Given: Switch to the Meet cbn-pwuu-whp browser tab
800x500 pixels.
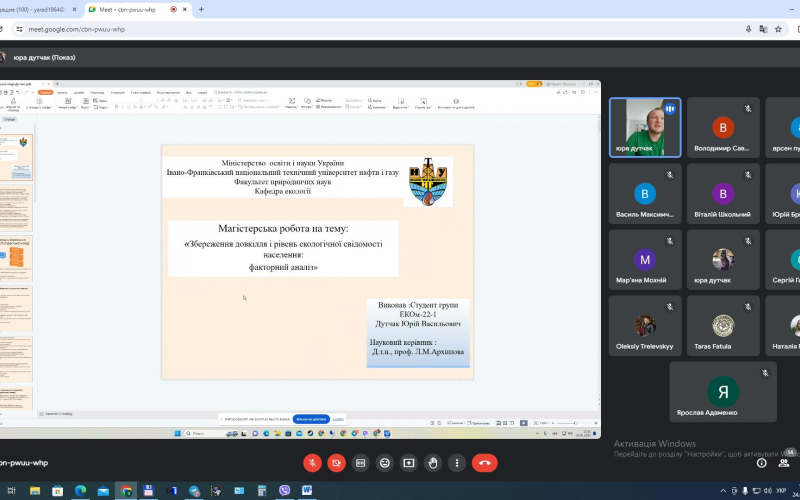Looking at the screenshot, I should tap(138, 9).
